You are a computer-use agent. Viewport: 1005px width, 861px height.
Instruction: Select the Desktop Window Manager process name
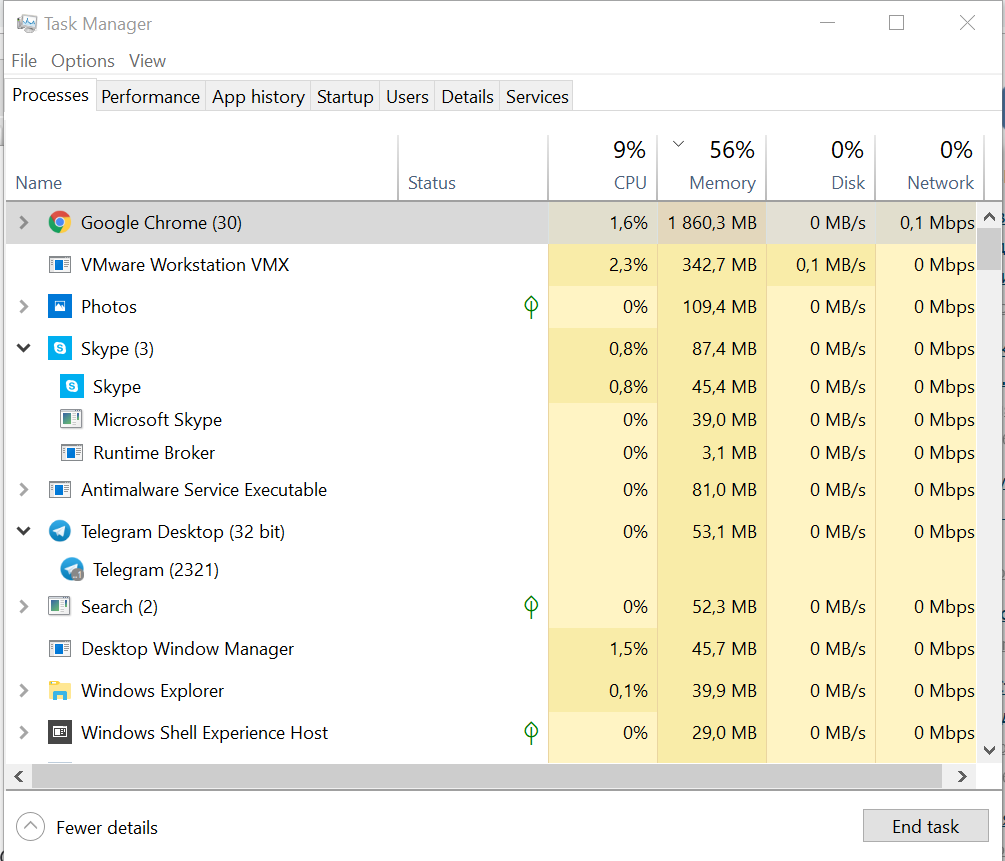[187, 649]
